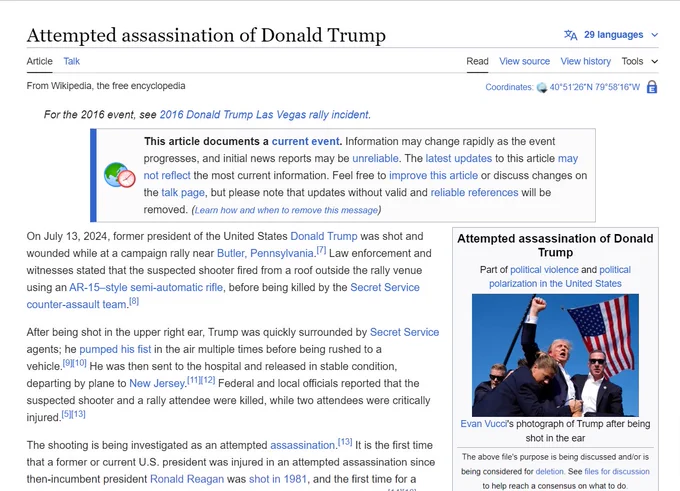The width and height of the screenshot is (680, 491).
Task: Click citation reference [9]
Action: click(67, 363)
